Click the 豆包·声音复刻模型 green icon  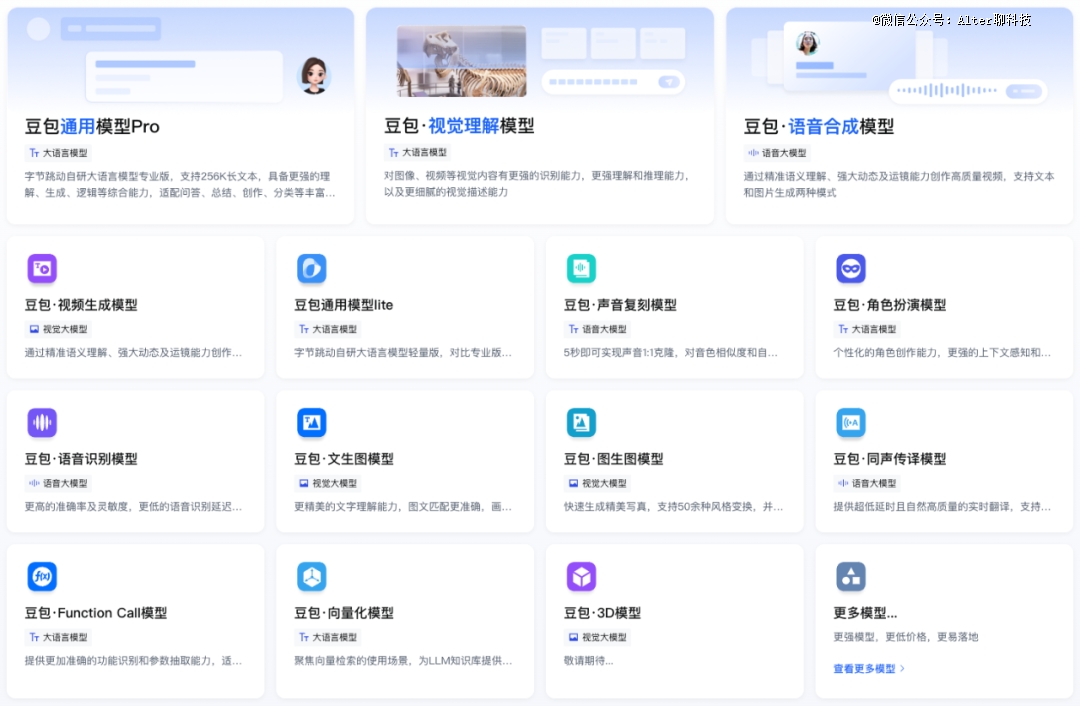pyautogui.click(x=581, y=269)
